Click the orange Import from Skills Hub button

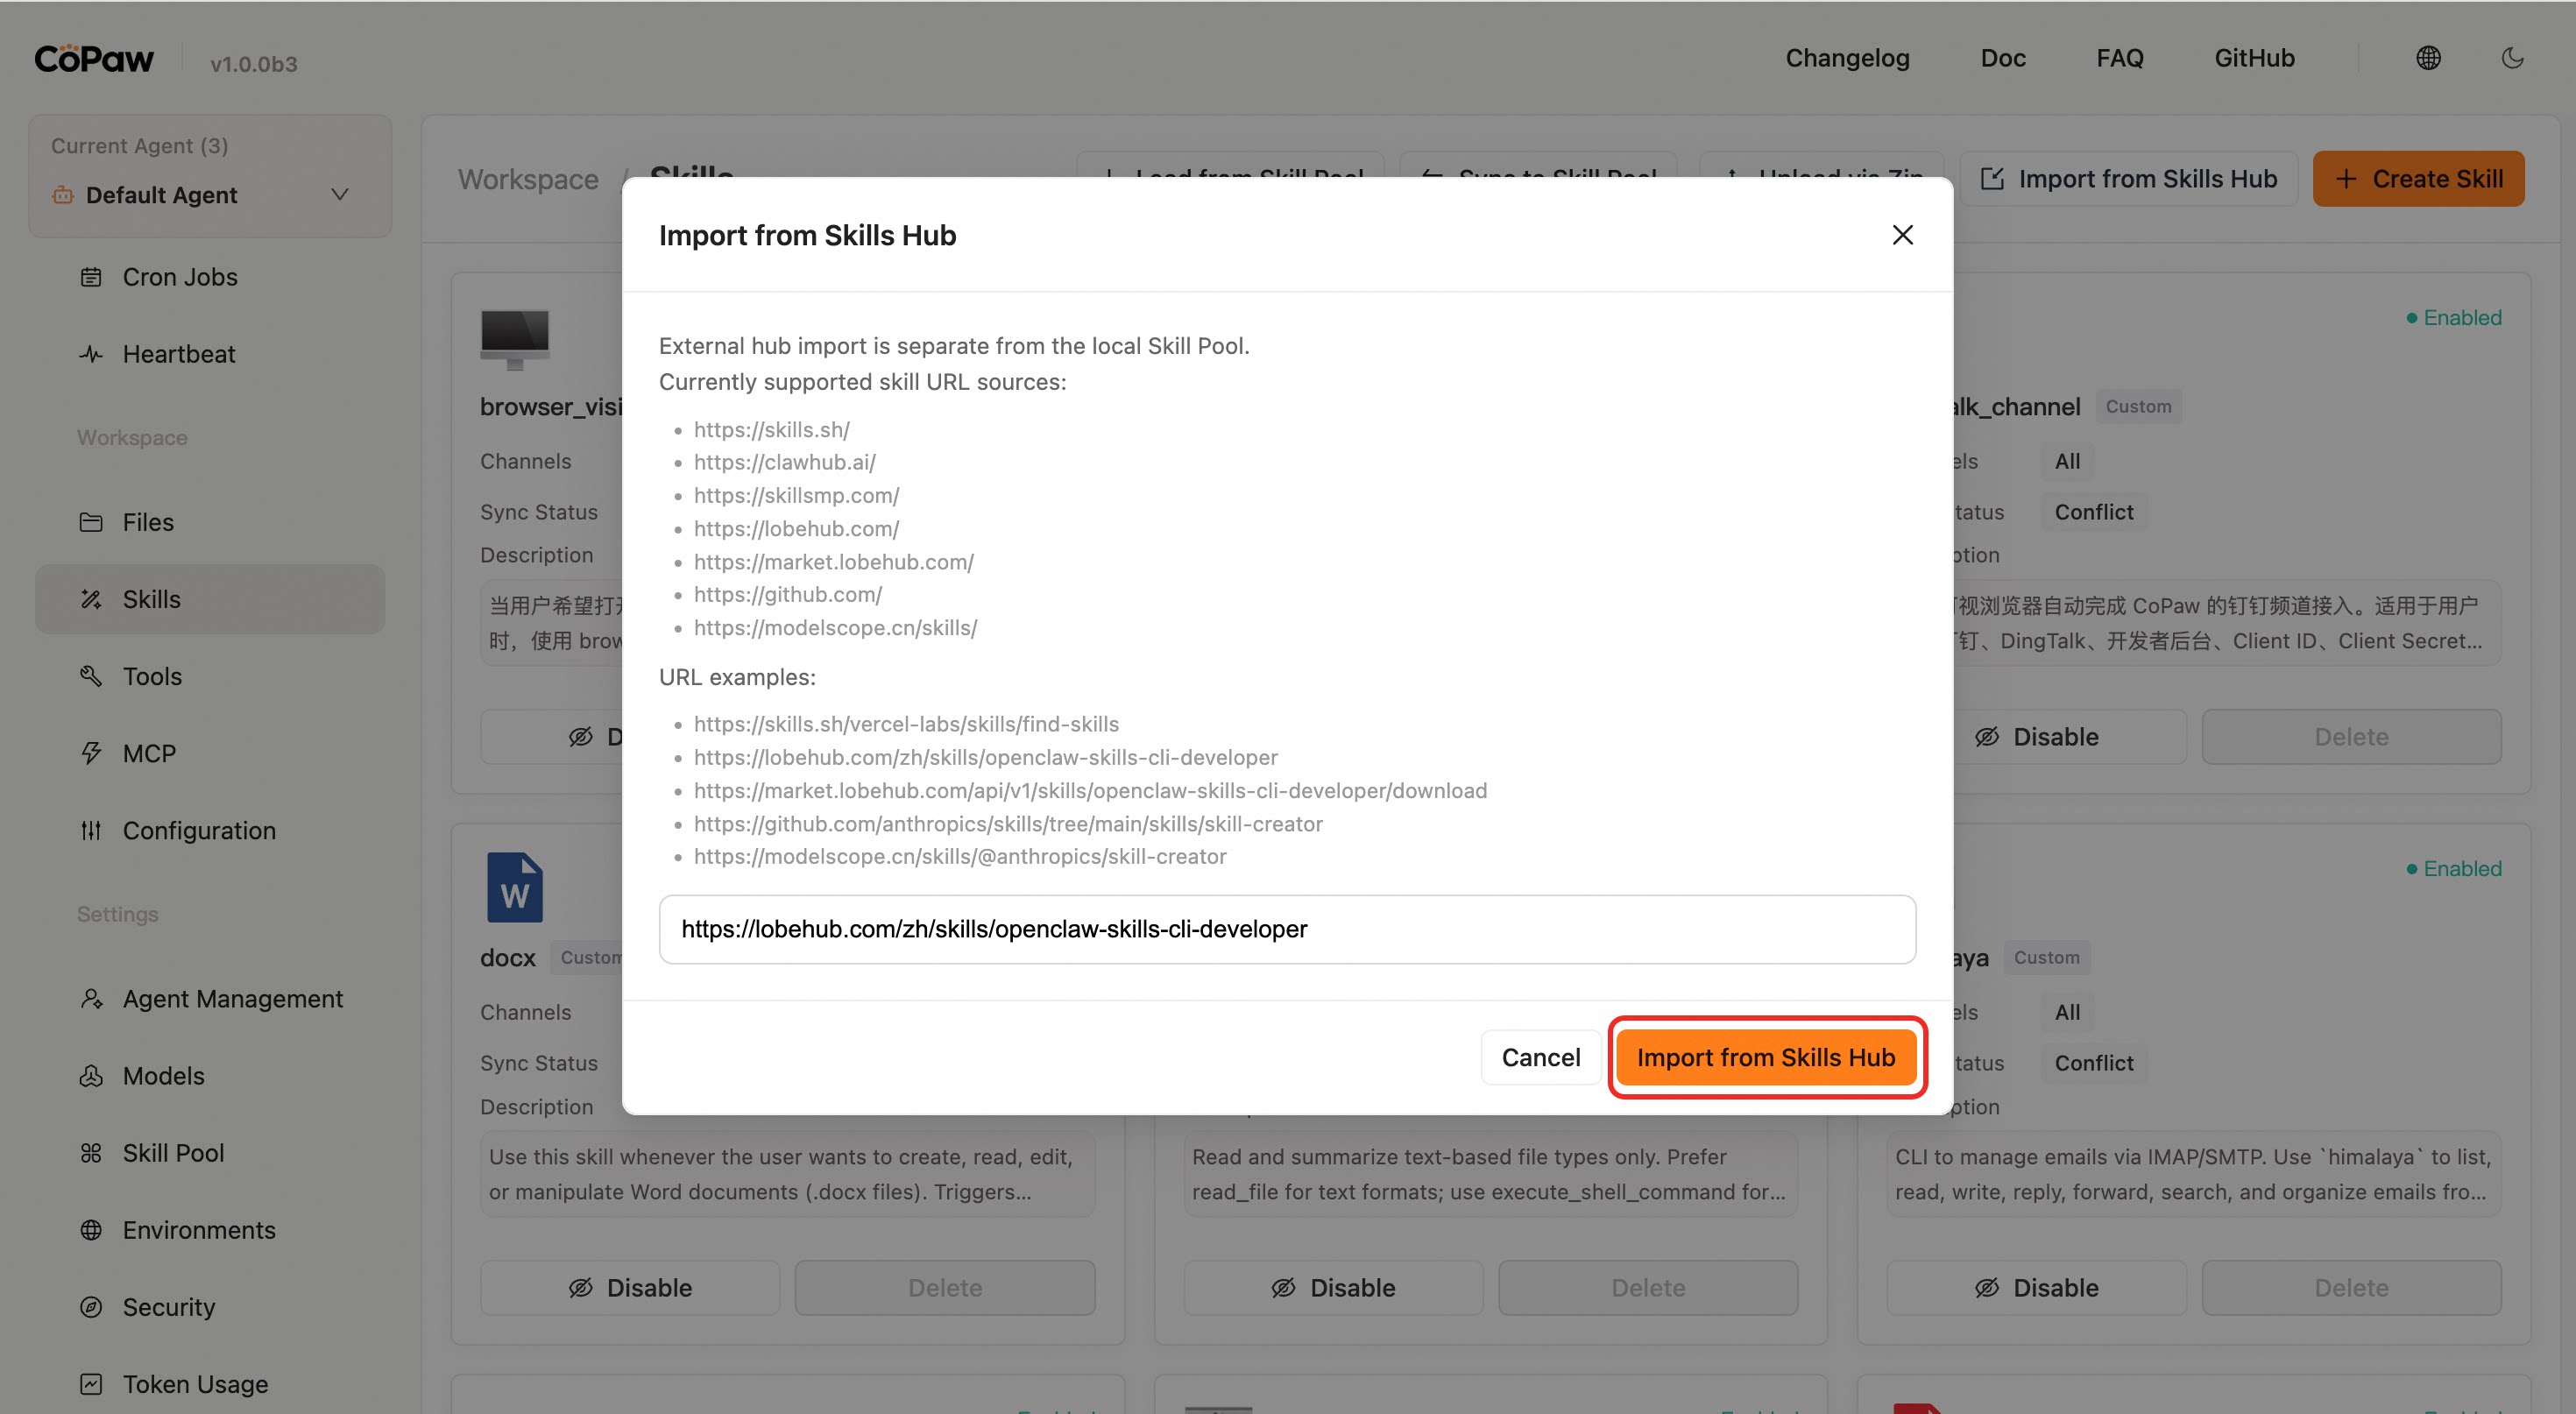tap(1765, 1057)
